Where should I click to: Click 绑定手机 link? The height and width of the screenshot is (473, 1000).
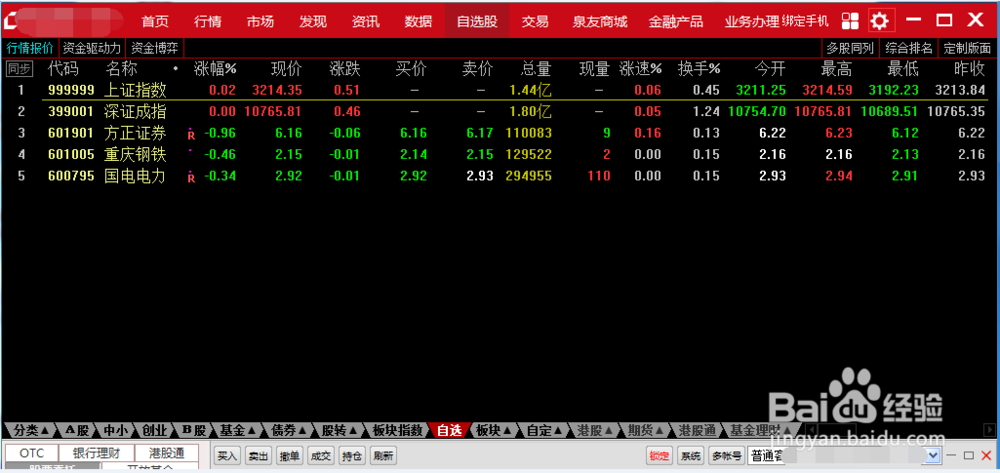[x=805, y=21]
